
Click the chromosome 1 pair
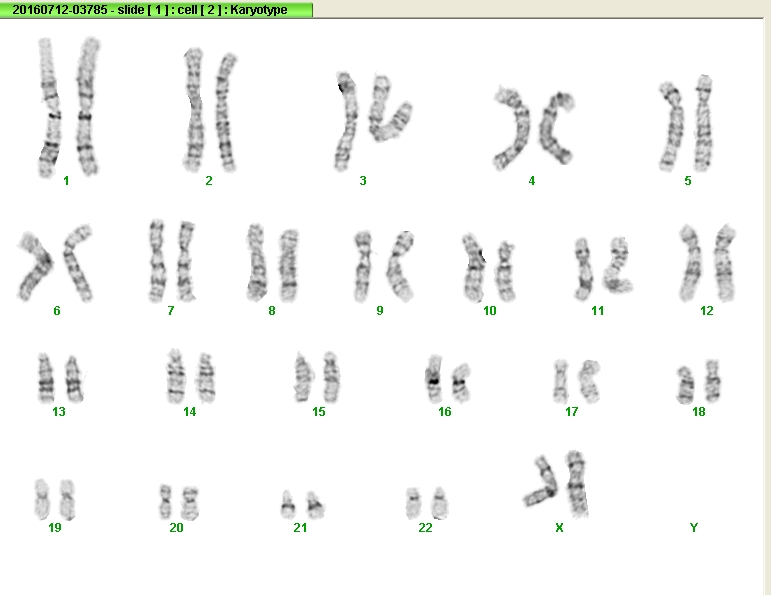pyautogui.click(x=69, y=106)
